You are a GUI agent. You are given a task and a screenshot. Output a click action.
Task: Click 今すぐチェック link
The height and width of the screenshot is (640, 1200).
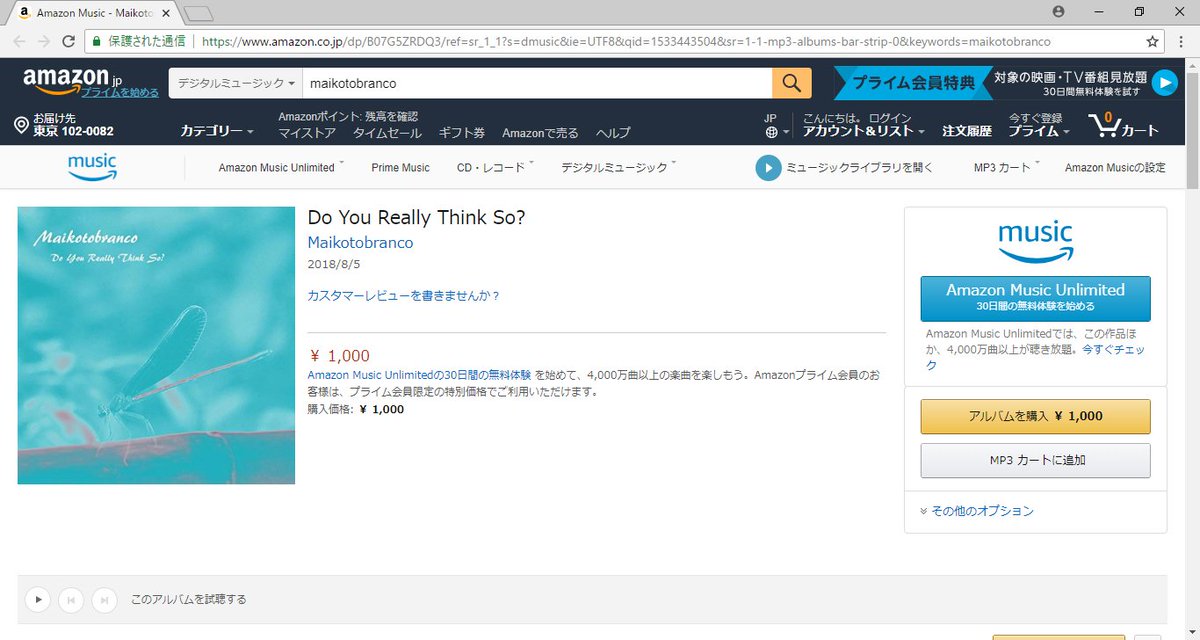point(1035,358)
